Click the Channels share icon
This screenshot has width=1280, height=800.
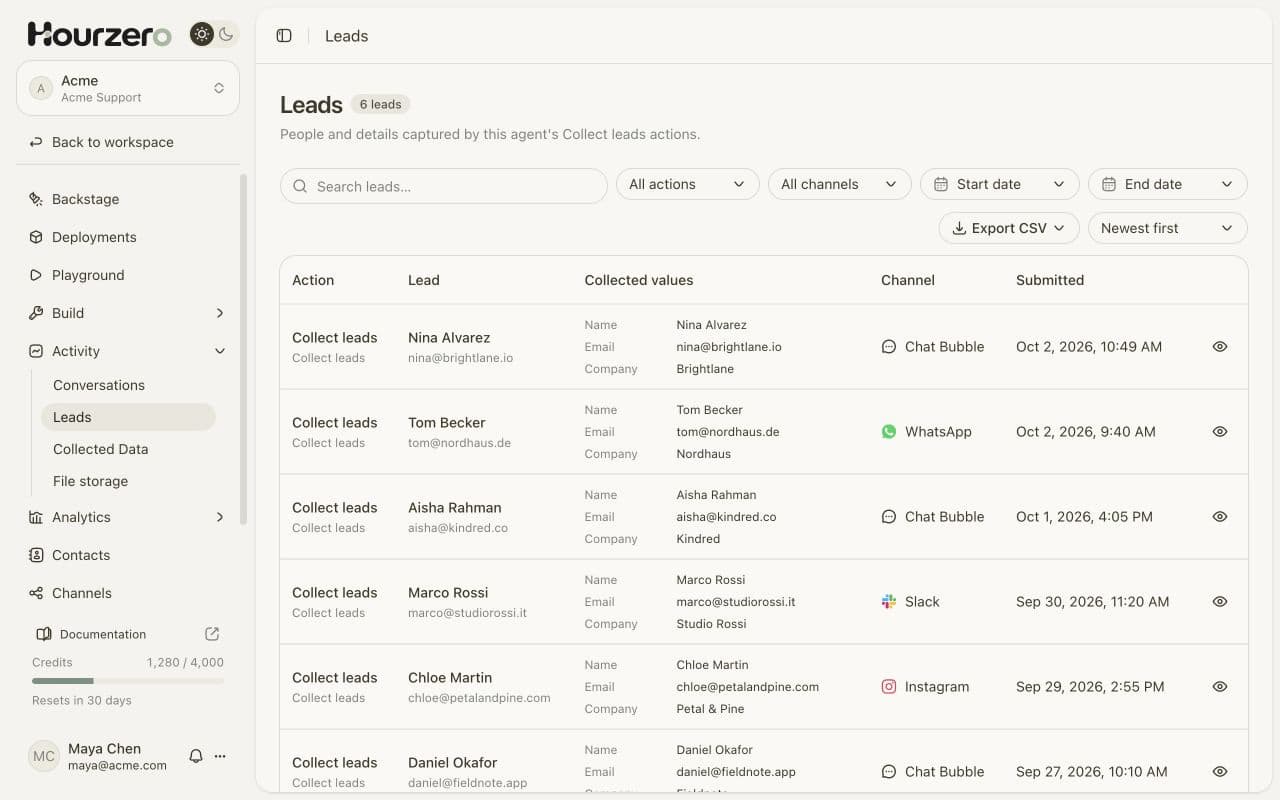click(x=36, y=593)
